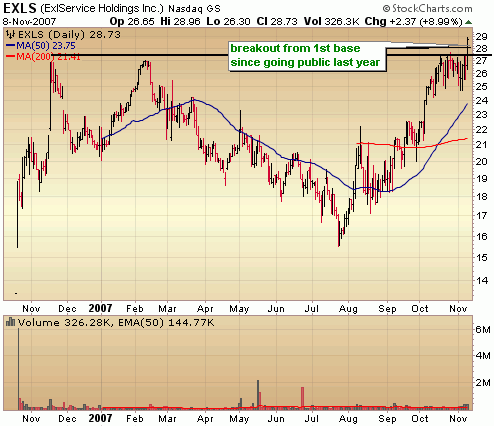Click the May label under the price chart
The width and height of the screenshot is (494, 426).
(239, 309)
